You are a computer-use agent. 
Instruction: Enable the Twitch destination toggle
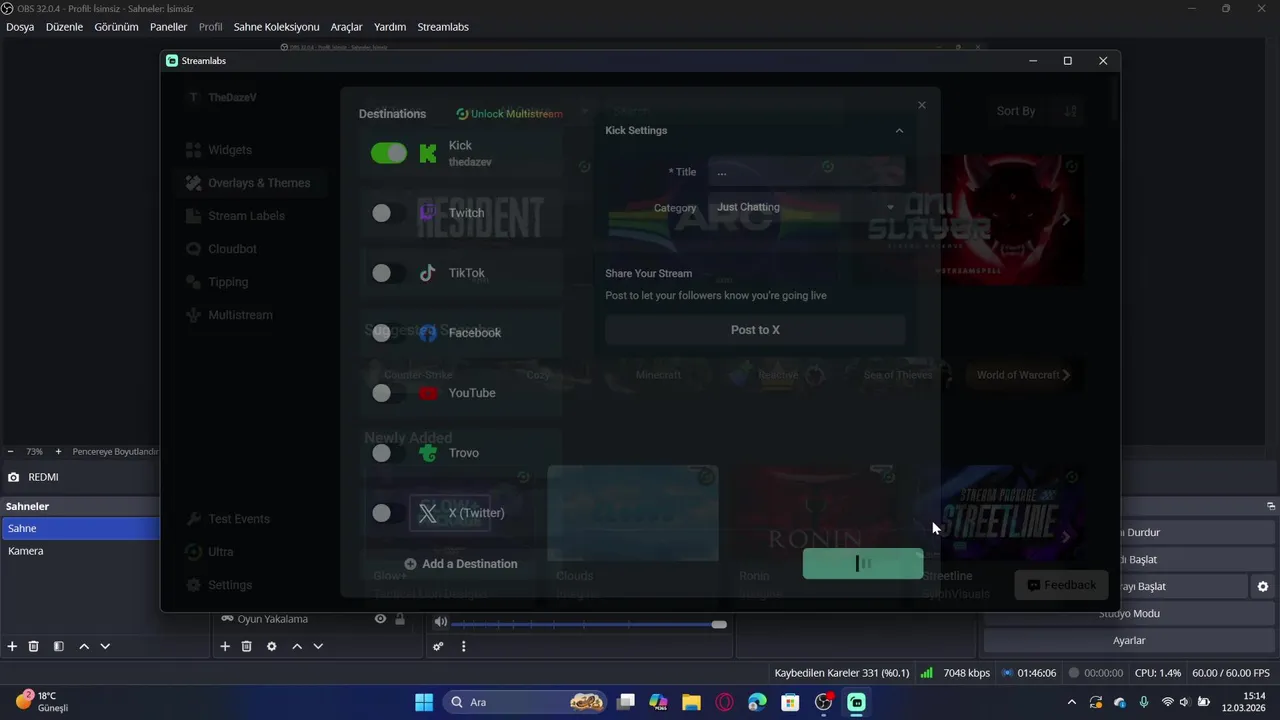coord(389,213)
